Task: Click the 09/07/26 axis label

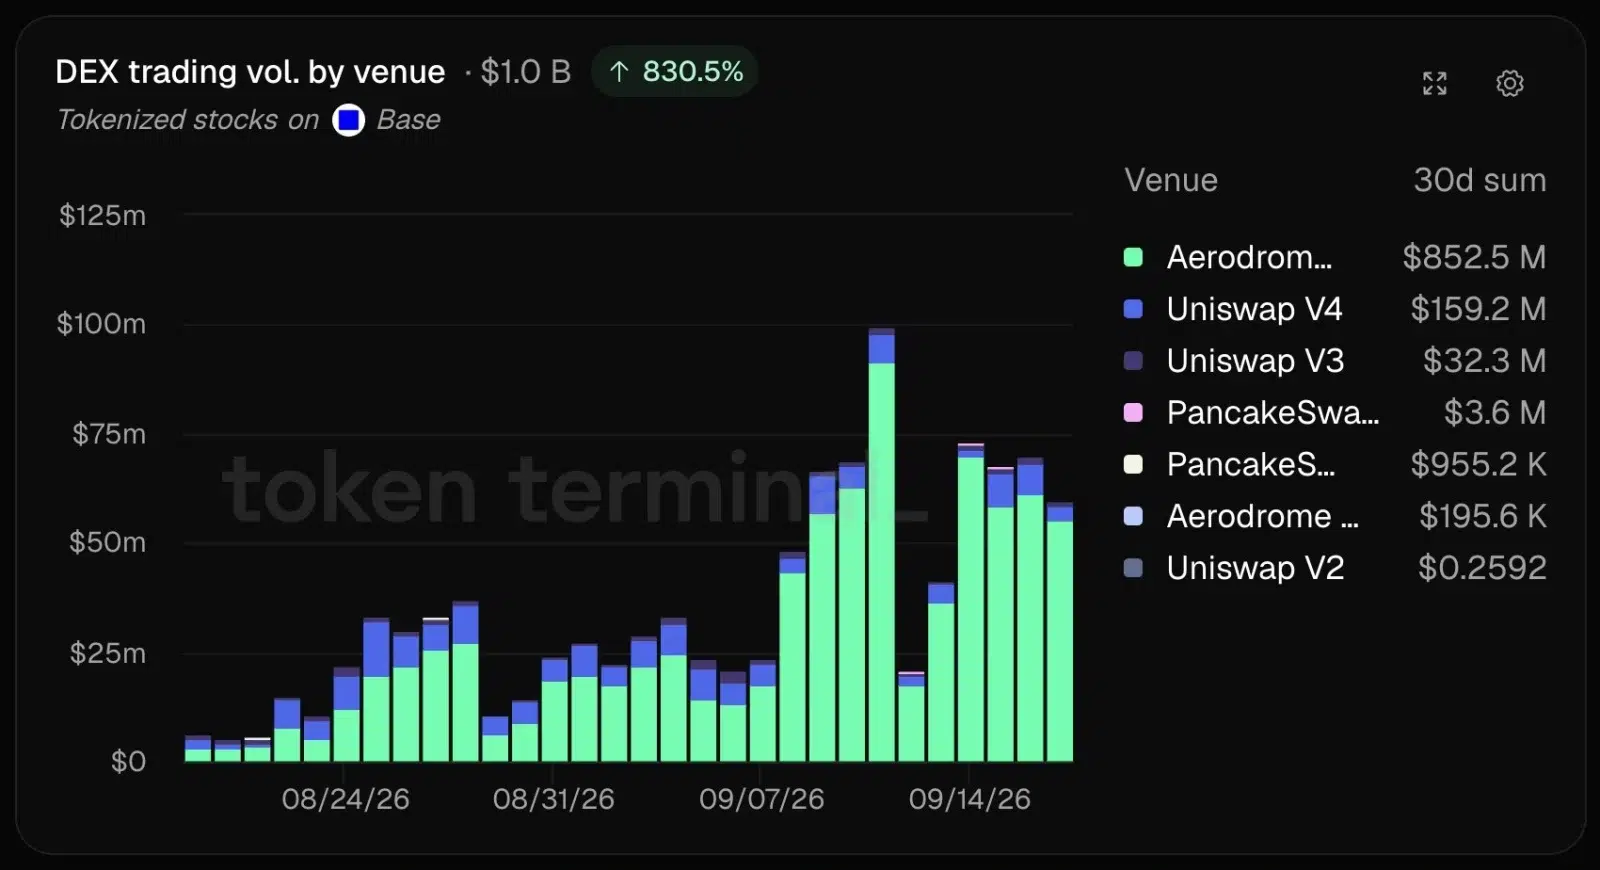Action: 761,799
